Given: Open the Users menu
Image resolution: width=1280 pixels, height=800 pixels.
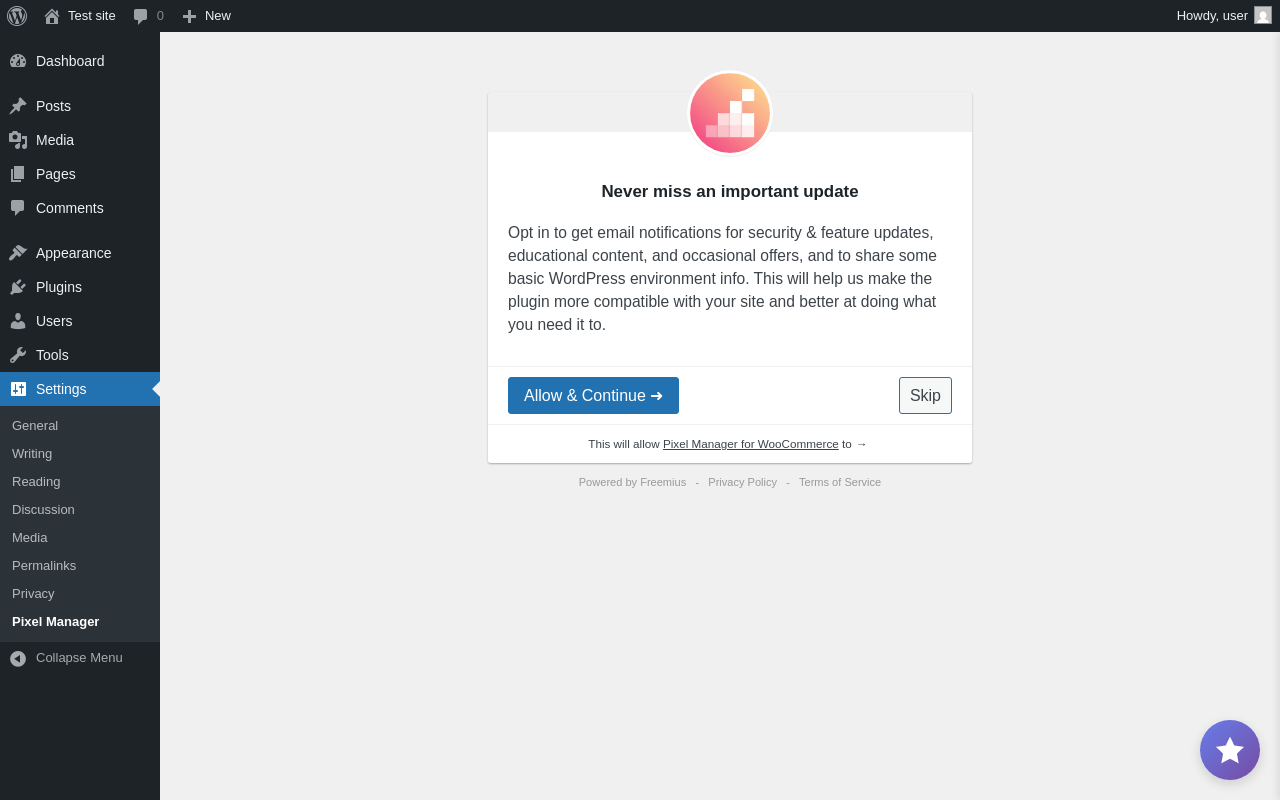Looking at the screenshot, I should (x=80, y=321).
